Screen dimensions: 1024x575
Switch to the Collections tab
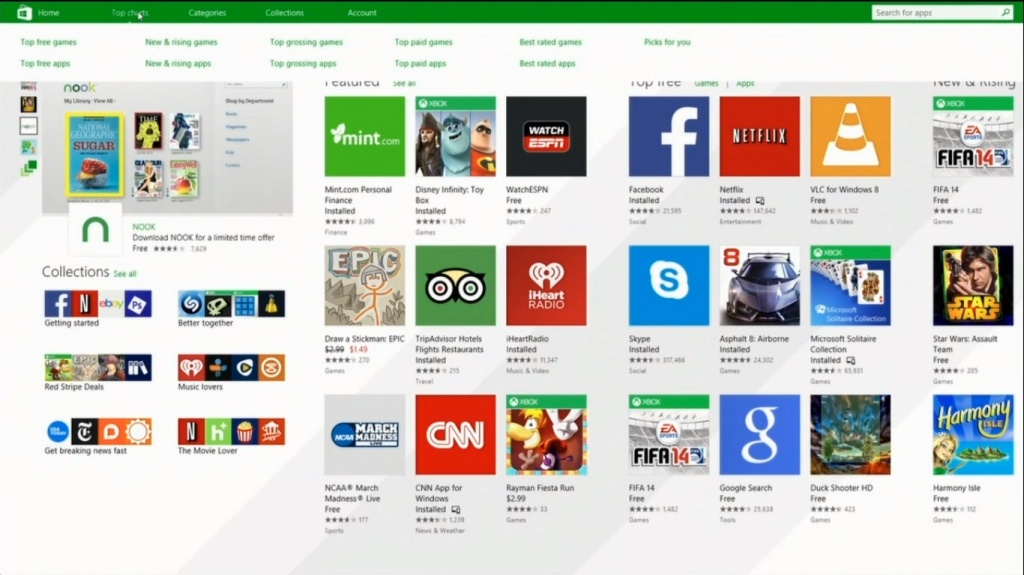coord(284,12)
